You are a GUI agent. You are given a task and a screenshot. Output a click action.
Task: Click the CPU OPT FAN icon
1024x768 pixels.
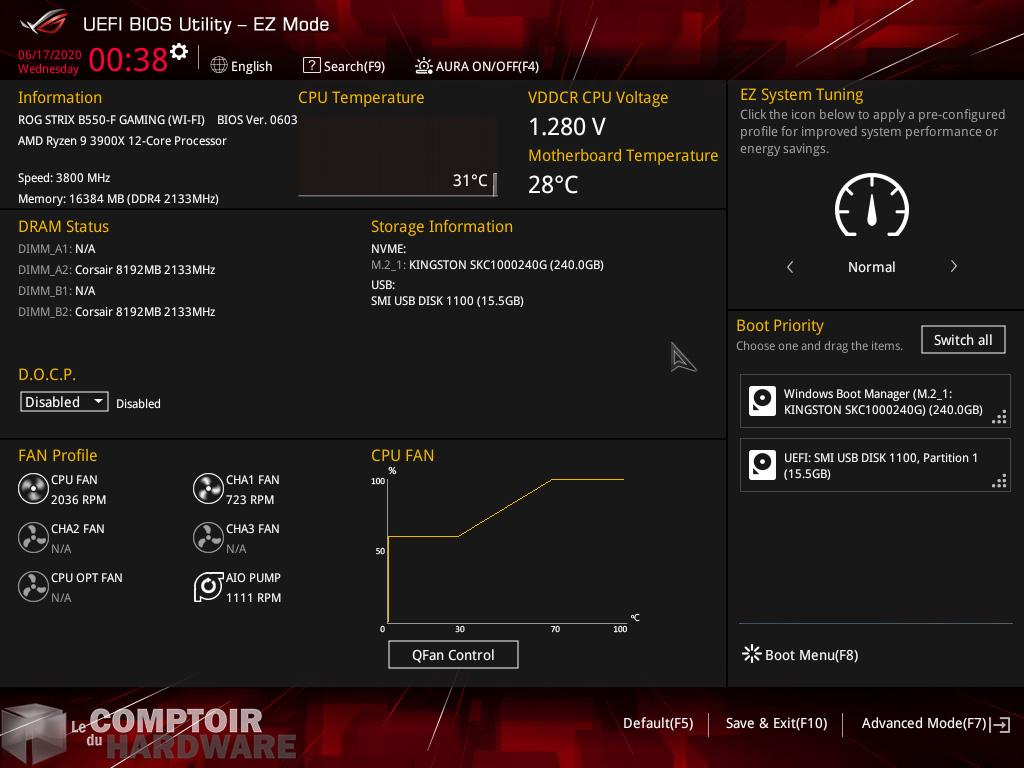[33, 587]
